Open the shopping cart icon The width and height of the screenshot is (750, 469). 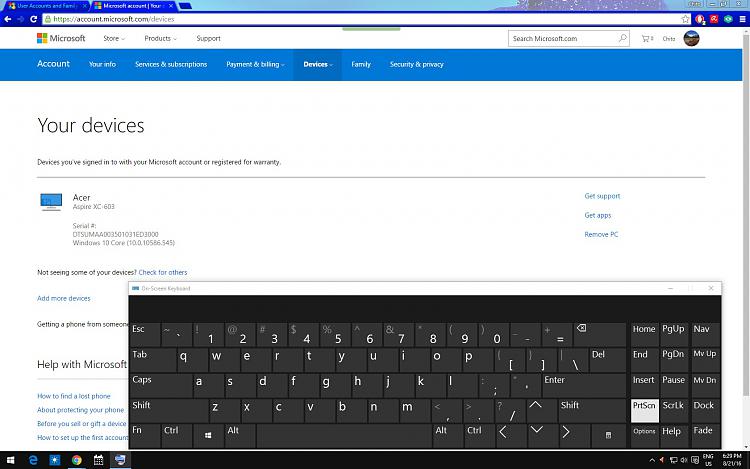tap(647, 38)
